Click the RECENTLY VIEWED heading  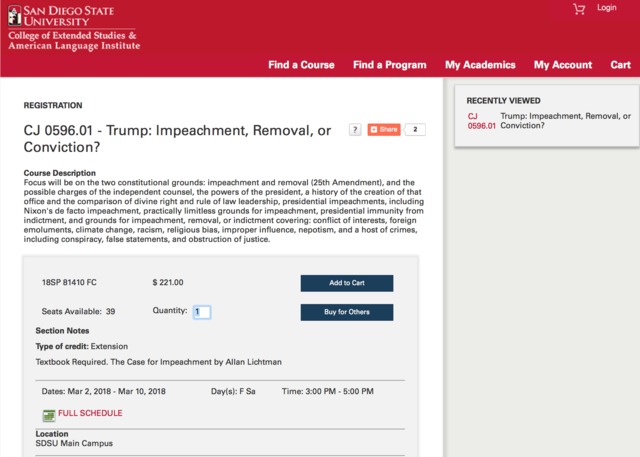[x=503, y=101]
